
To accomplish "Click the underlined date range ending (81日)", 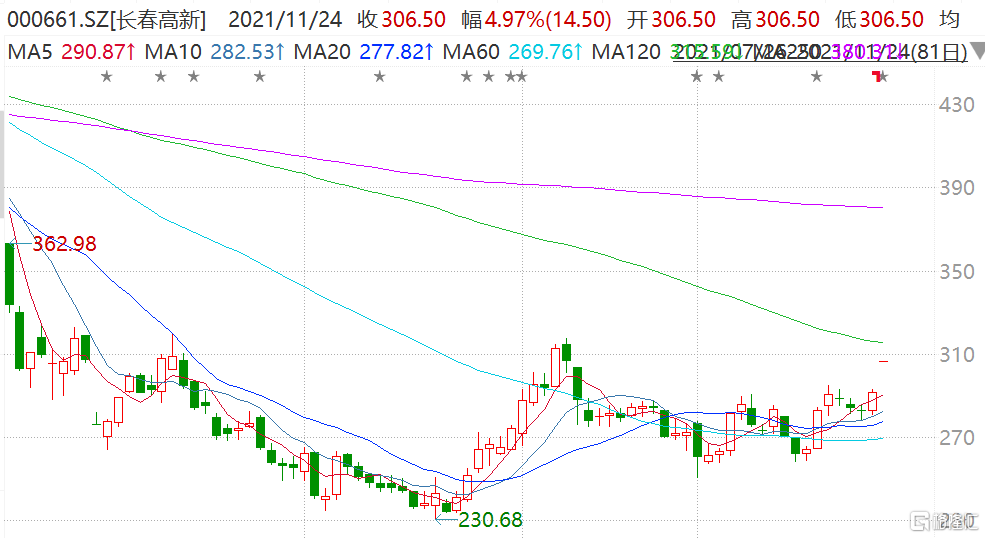I will point(820,53).
